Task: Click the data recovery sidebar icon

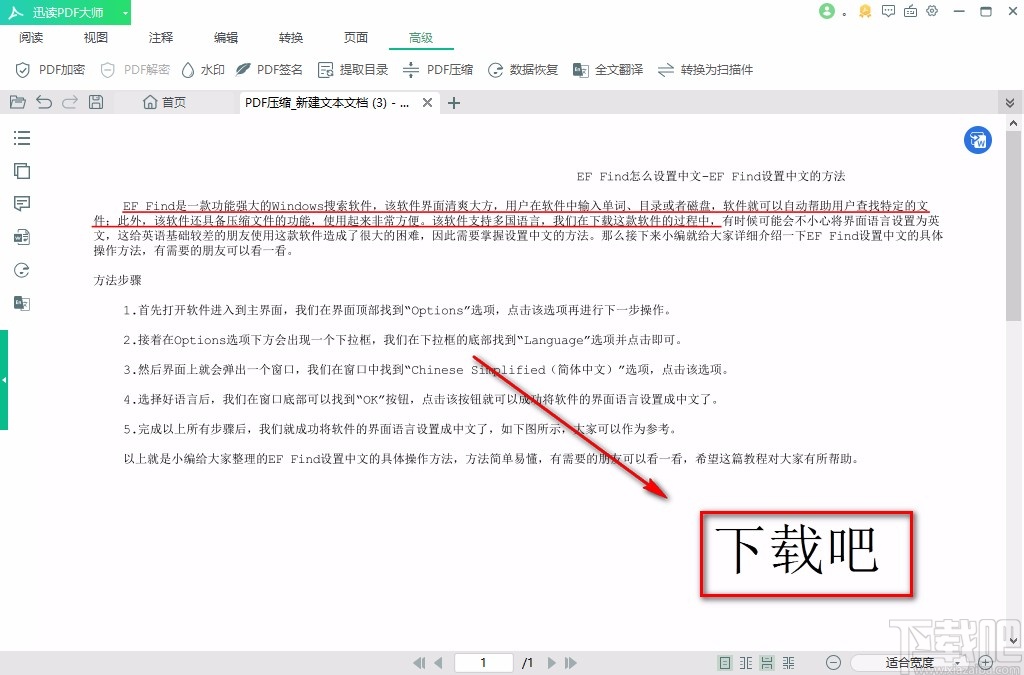Action: click(22, 270)
